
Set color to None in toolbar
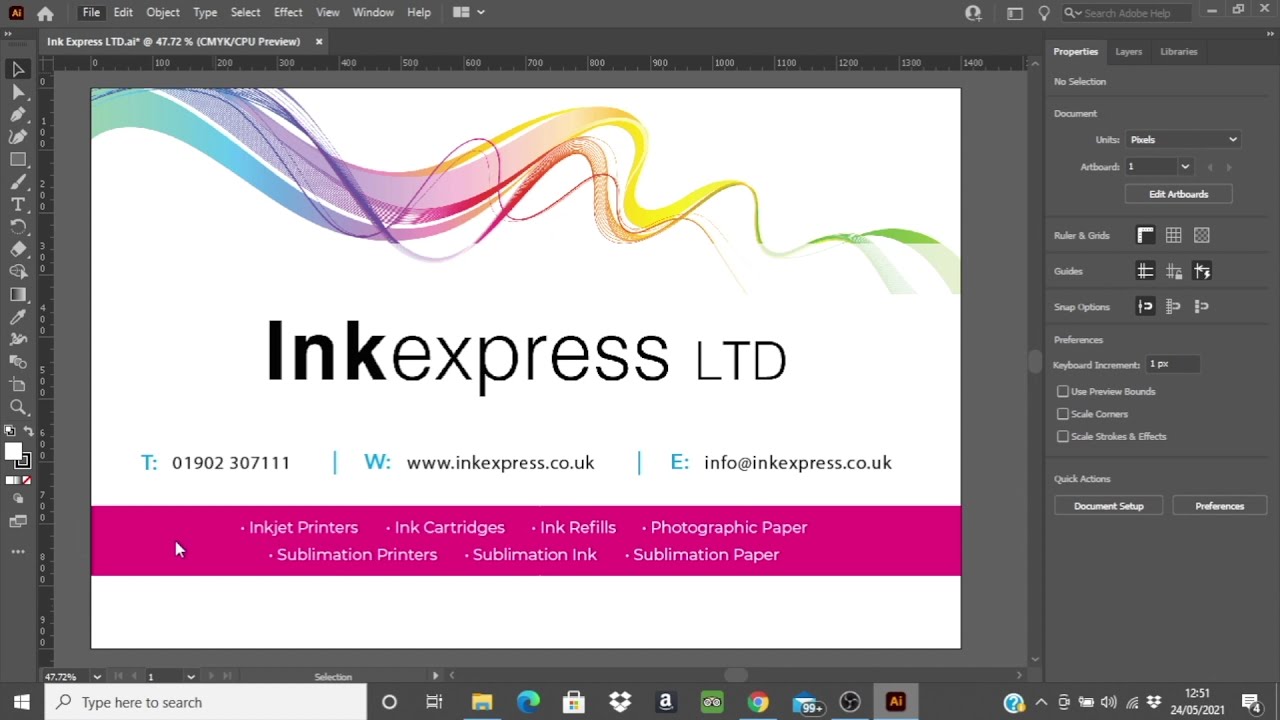27,481
